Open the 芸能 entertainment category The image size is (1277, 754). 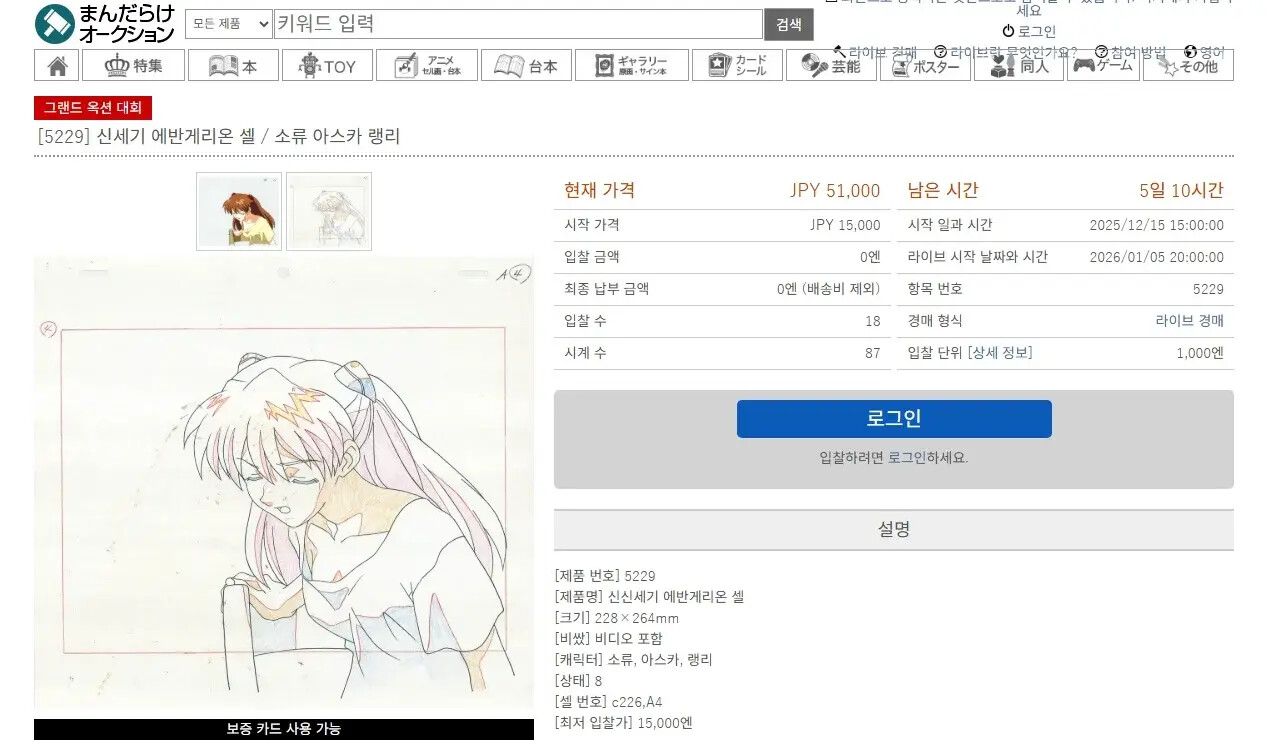(831, 65)
